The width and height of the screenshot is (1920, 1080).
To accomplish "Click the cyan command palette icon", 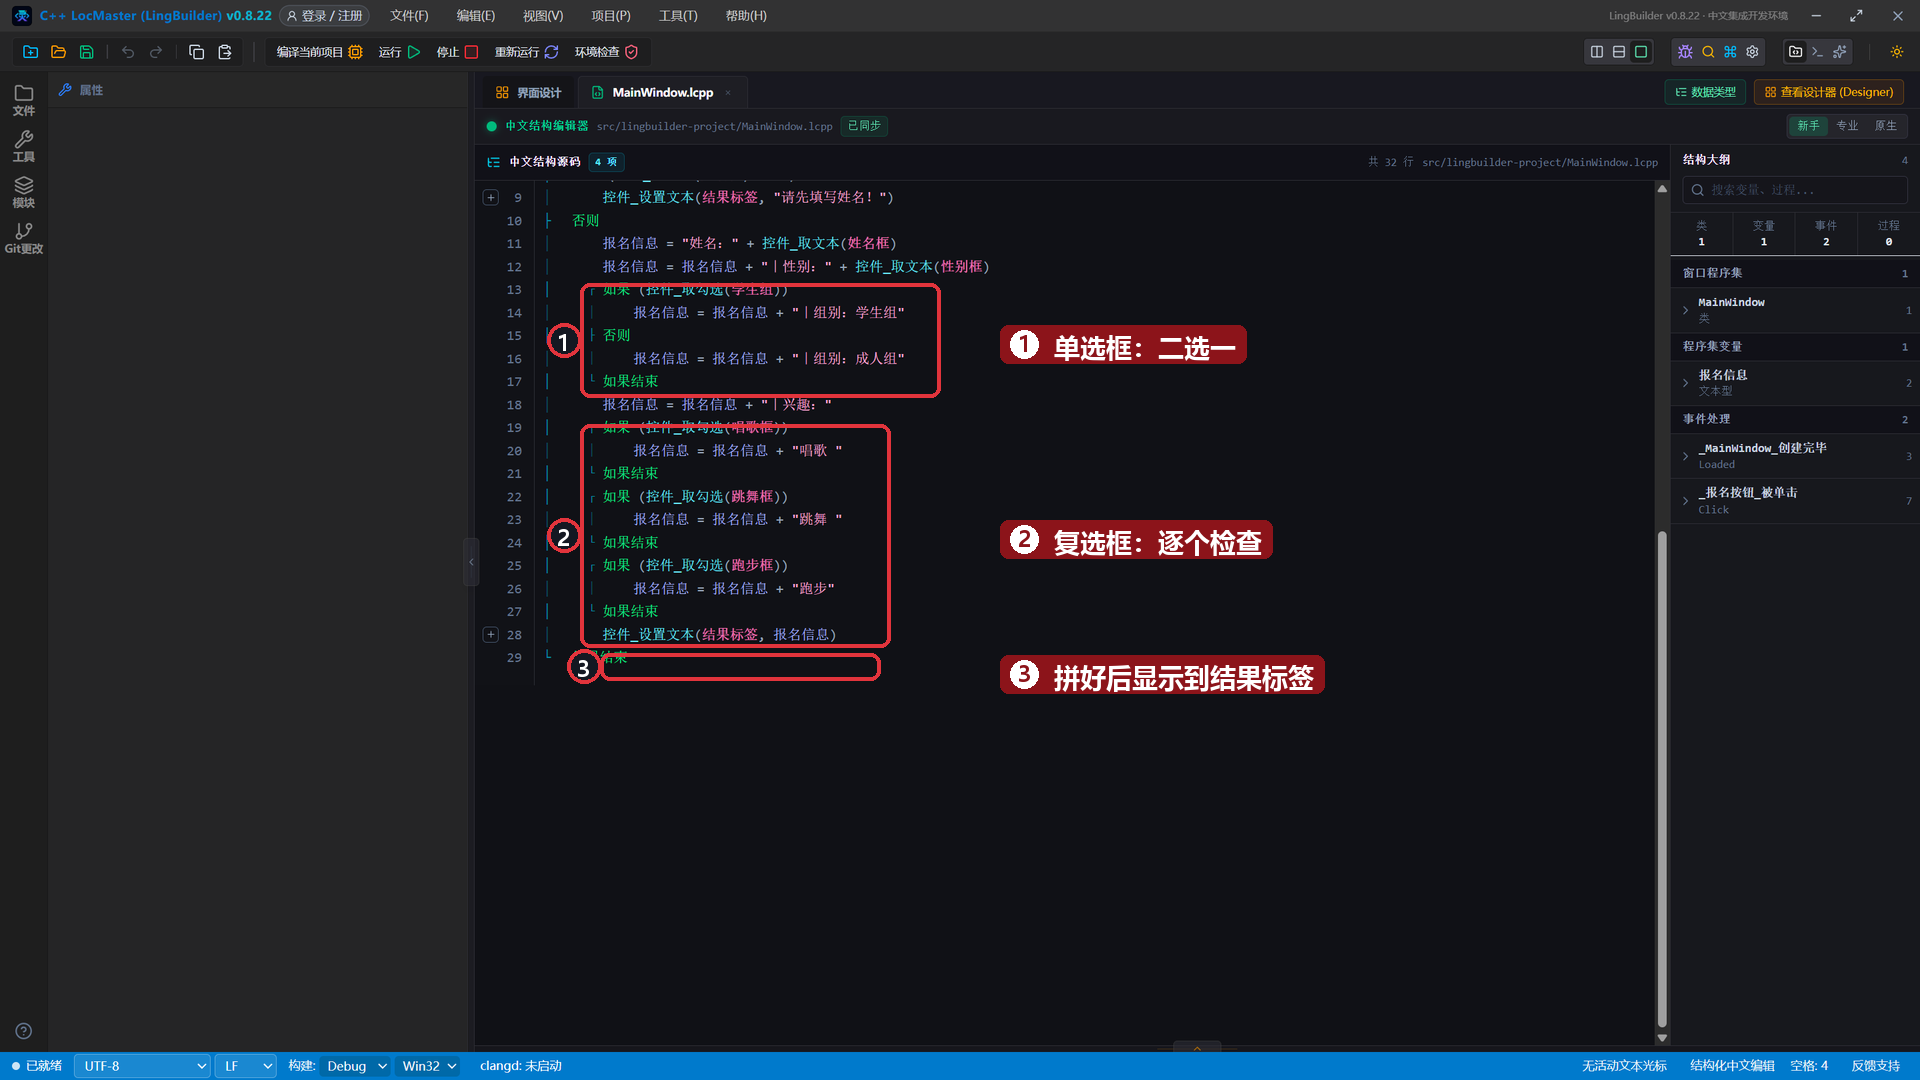I will point(1730,52).
